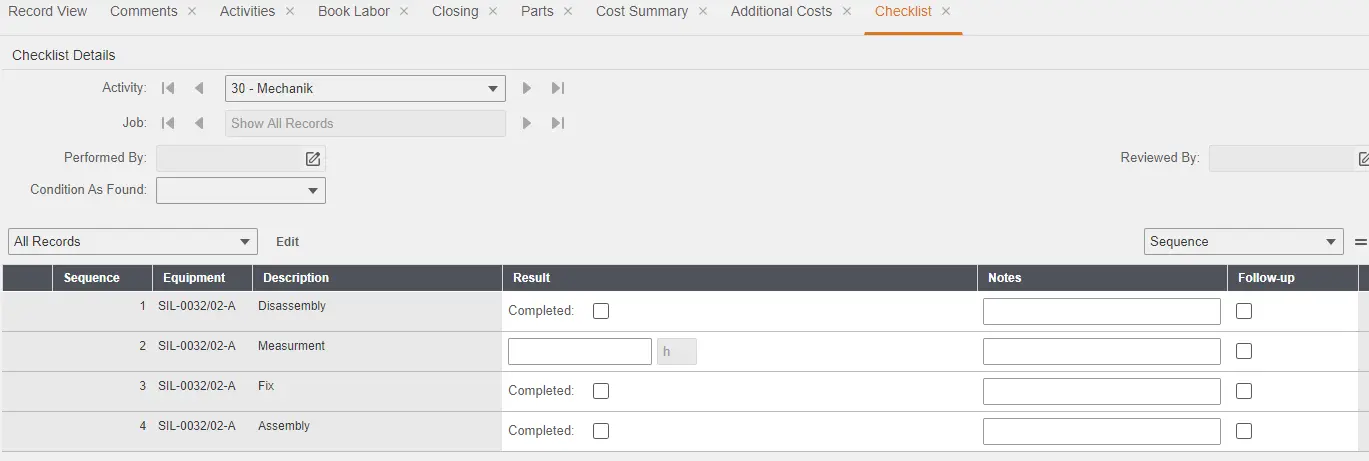
Task: Check Completed for Disassembly
Action: click(601, 311)
